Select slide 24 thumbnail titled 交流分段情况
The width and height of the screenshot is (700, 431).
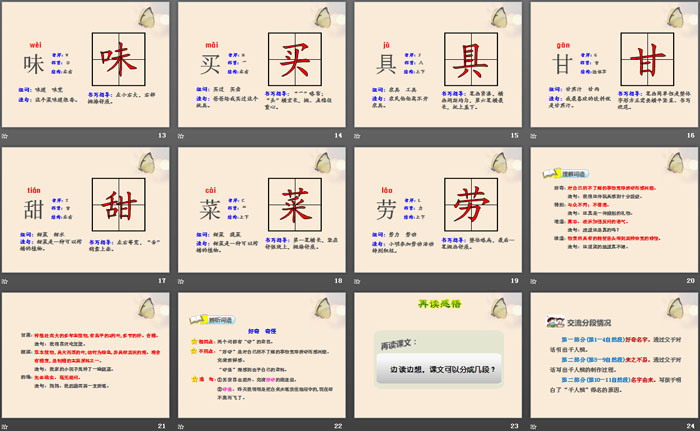[614, 355]
